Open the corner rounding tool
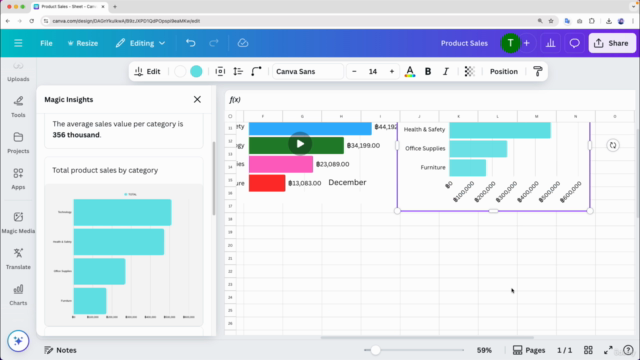Image resolution: width=640 pixels, height=360 pixels. [256, 71]
